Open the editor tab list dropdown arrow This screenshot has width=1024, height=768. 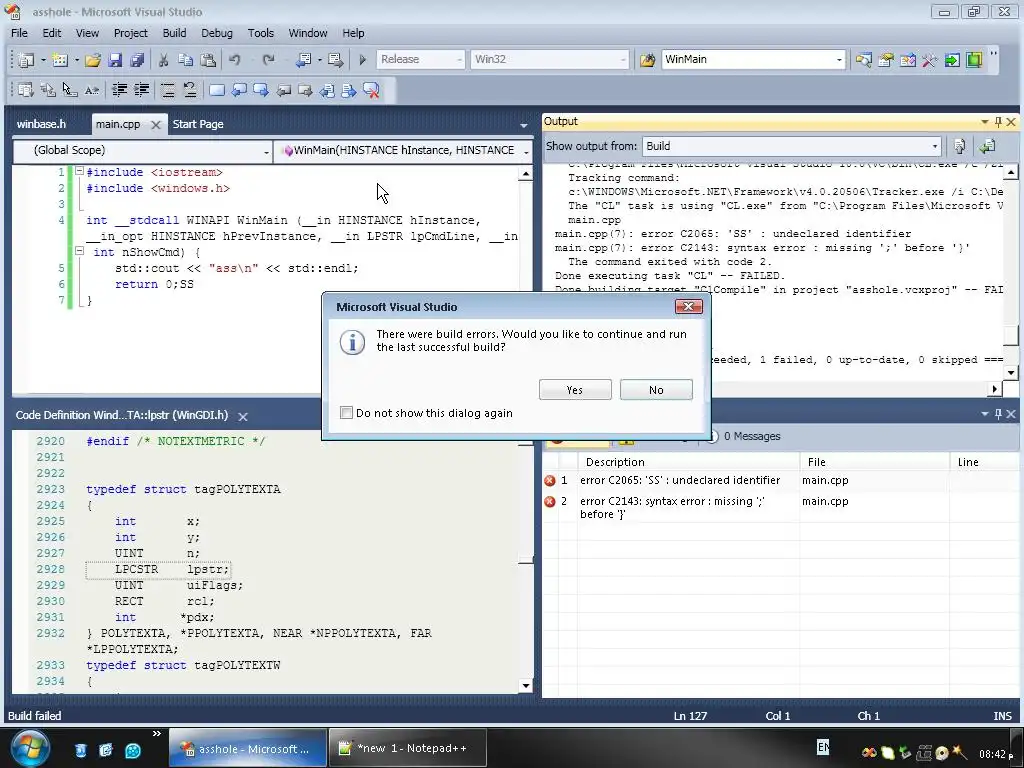tap(524, 125)
